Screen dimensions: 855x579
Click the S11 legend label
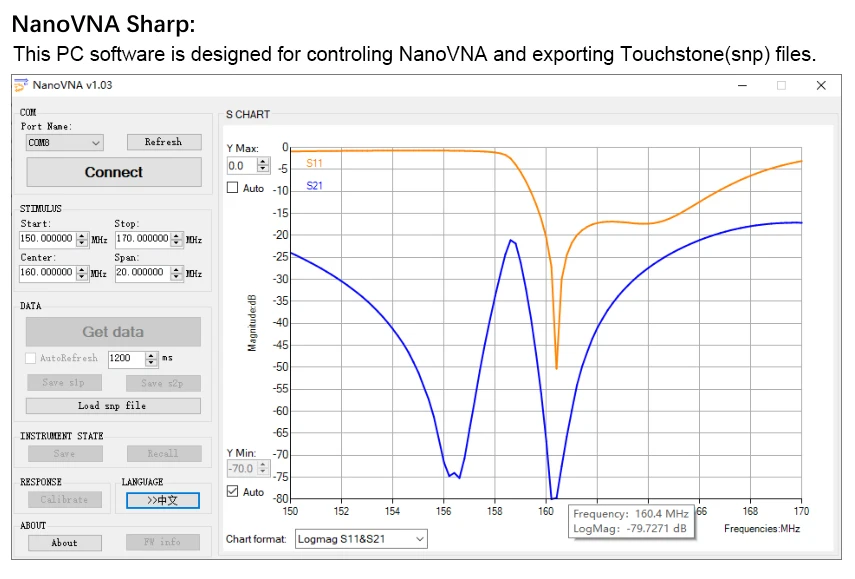coord(314,163)
